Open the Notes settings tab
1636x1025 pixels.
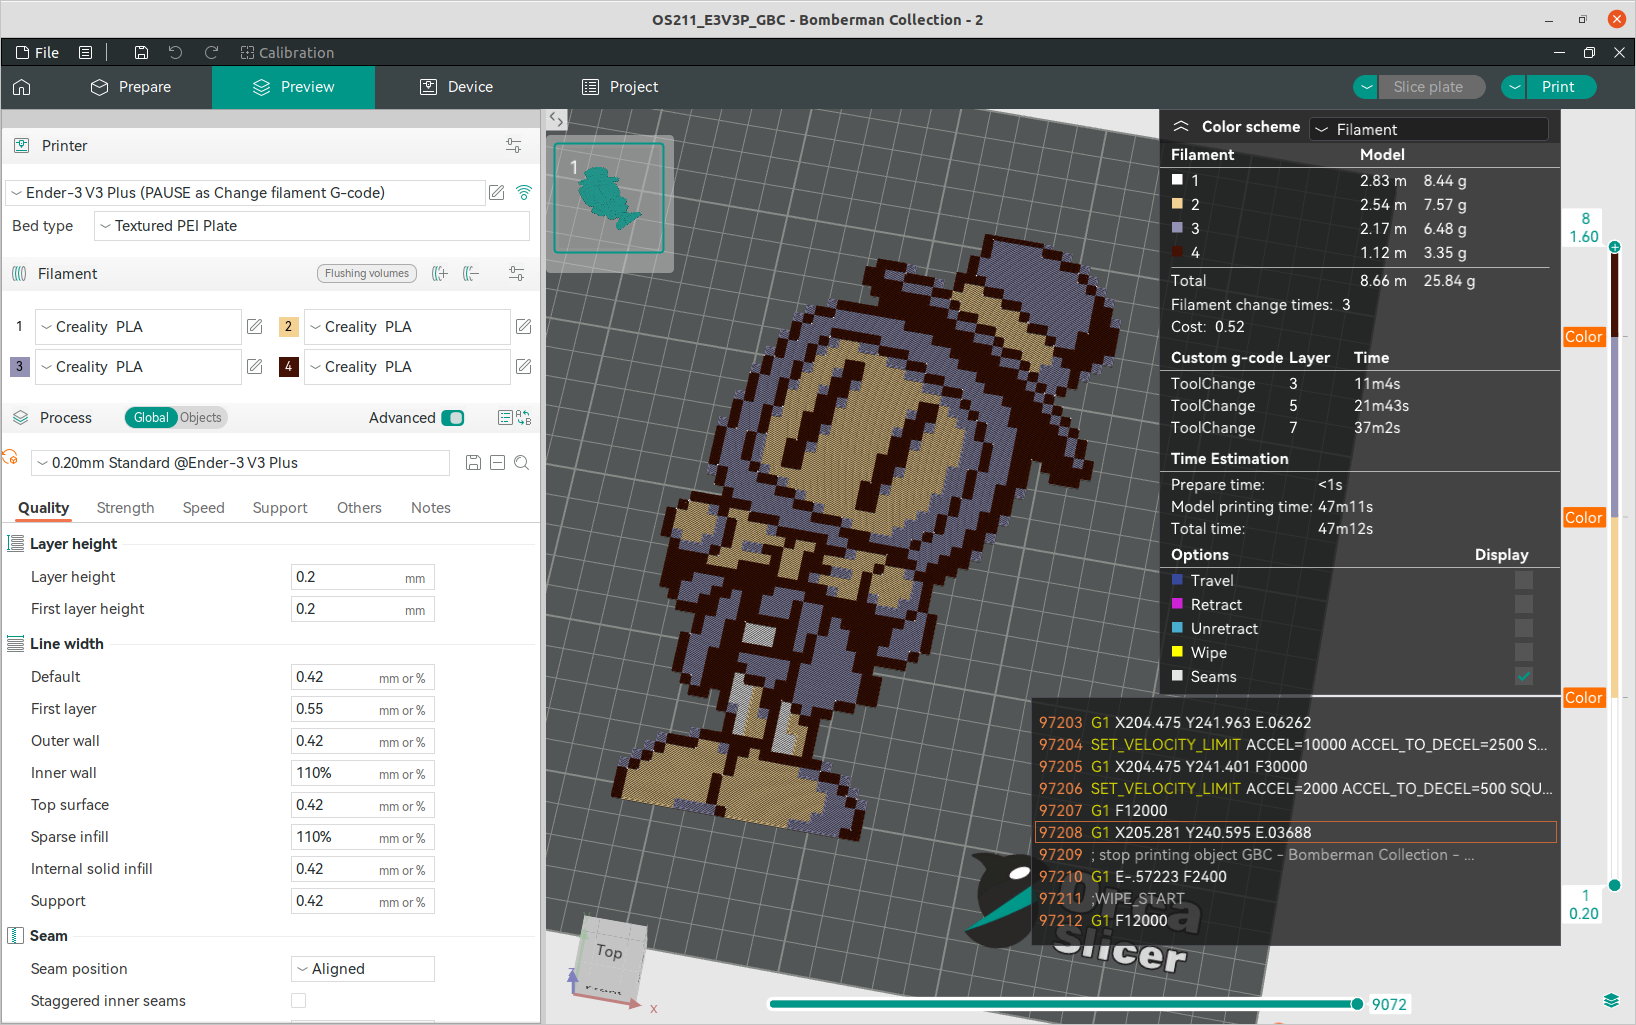tap(431, 508)
